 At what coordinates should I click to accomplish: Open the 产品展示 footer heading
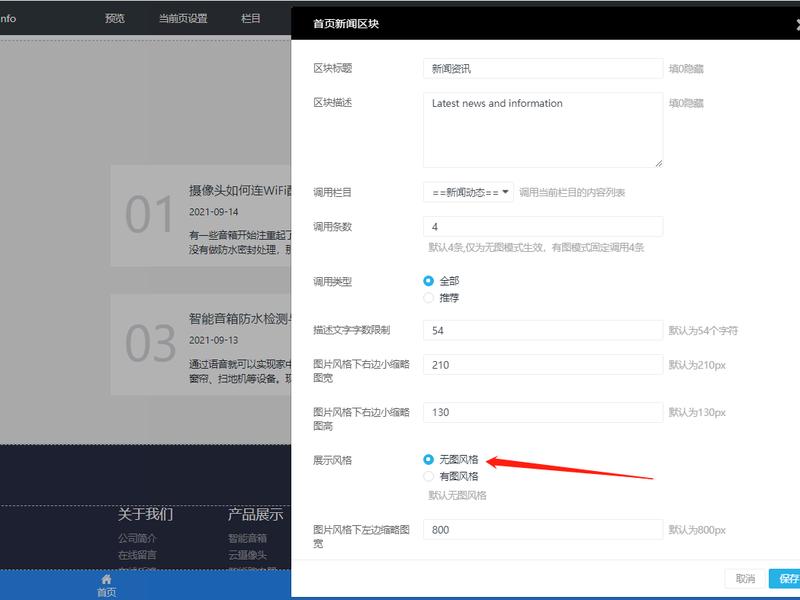(x=255, y=514)
